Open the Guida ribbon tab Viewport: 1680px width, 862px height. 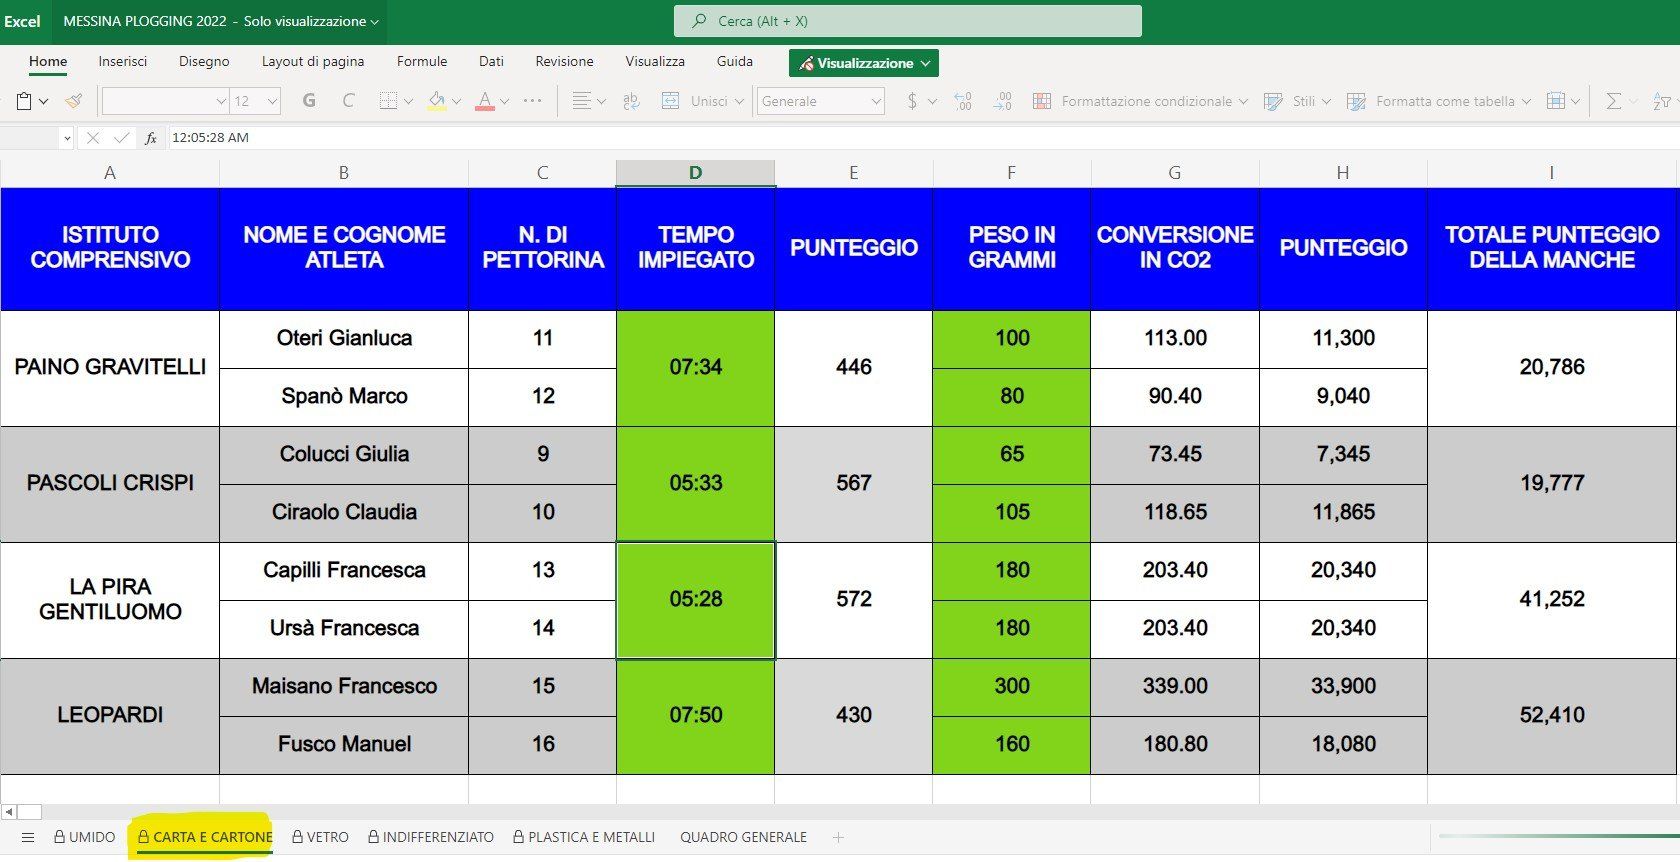735,61
